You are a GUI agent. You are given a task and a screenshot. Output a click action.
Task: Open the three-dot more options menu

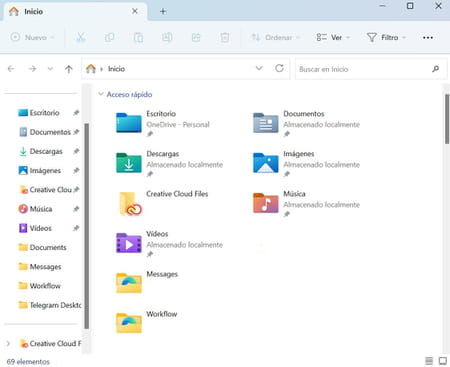pyautogui.click(x=428, y=38)
